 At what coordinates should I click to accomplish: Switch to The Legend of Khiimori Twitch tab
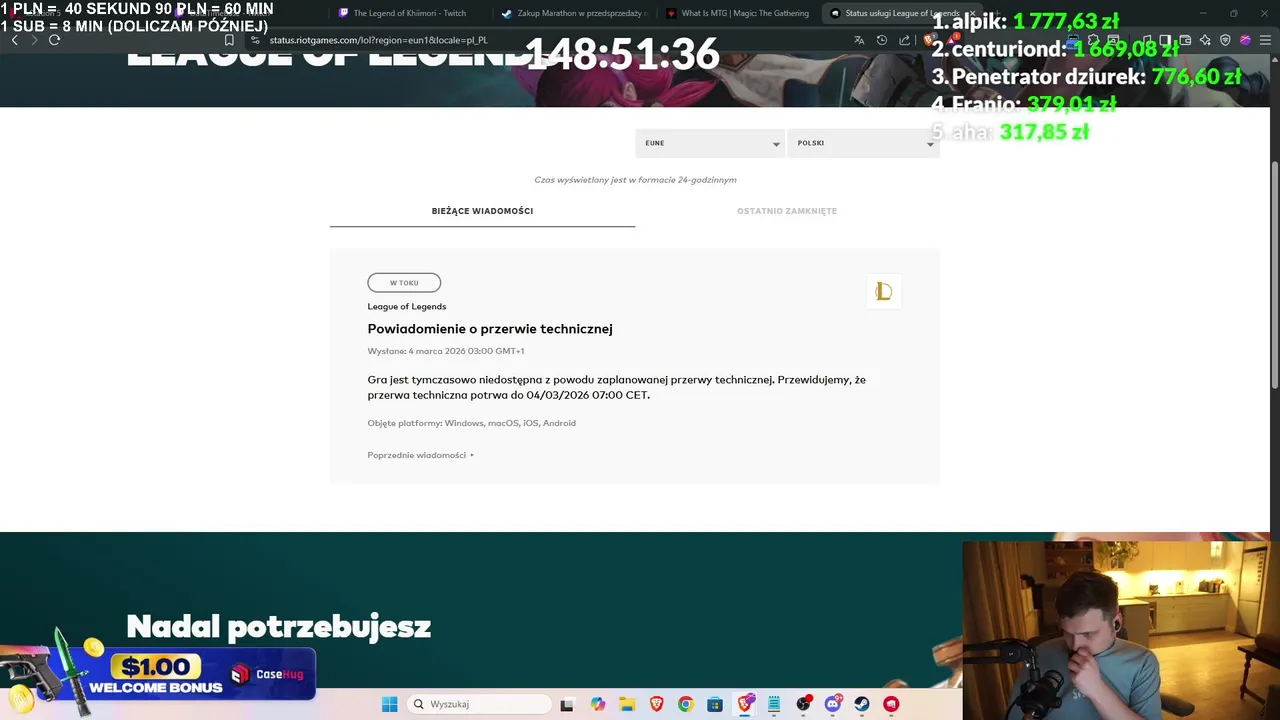(x=409, y=13)
